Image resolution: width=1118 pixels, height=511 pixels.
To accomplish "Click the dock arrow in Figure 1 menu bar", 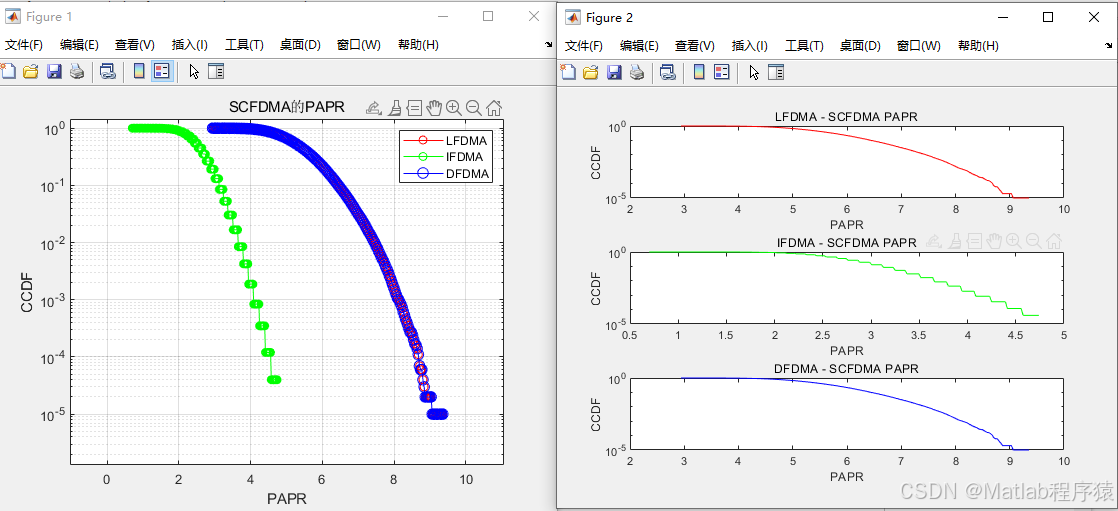I will pyautogui.click(x=549, y=44).
